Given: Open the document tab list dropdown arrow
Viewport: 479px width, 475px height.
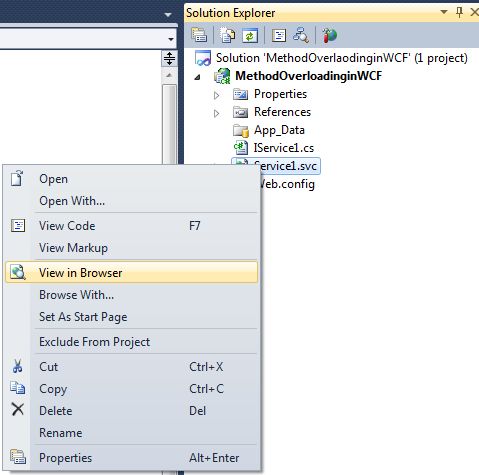Looking at the screenshot, I should pyautogui.click(x=168, y=15).
